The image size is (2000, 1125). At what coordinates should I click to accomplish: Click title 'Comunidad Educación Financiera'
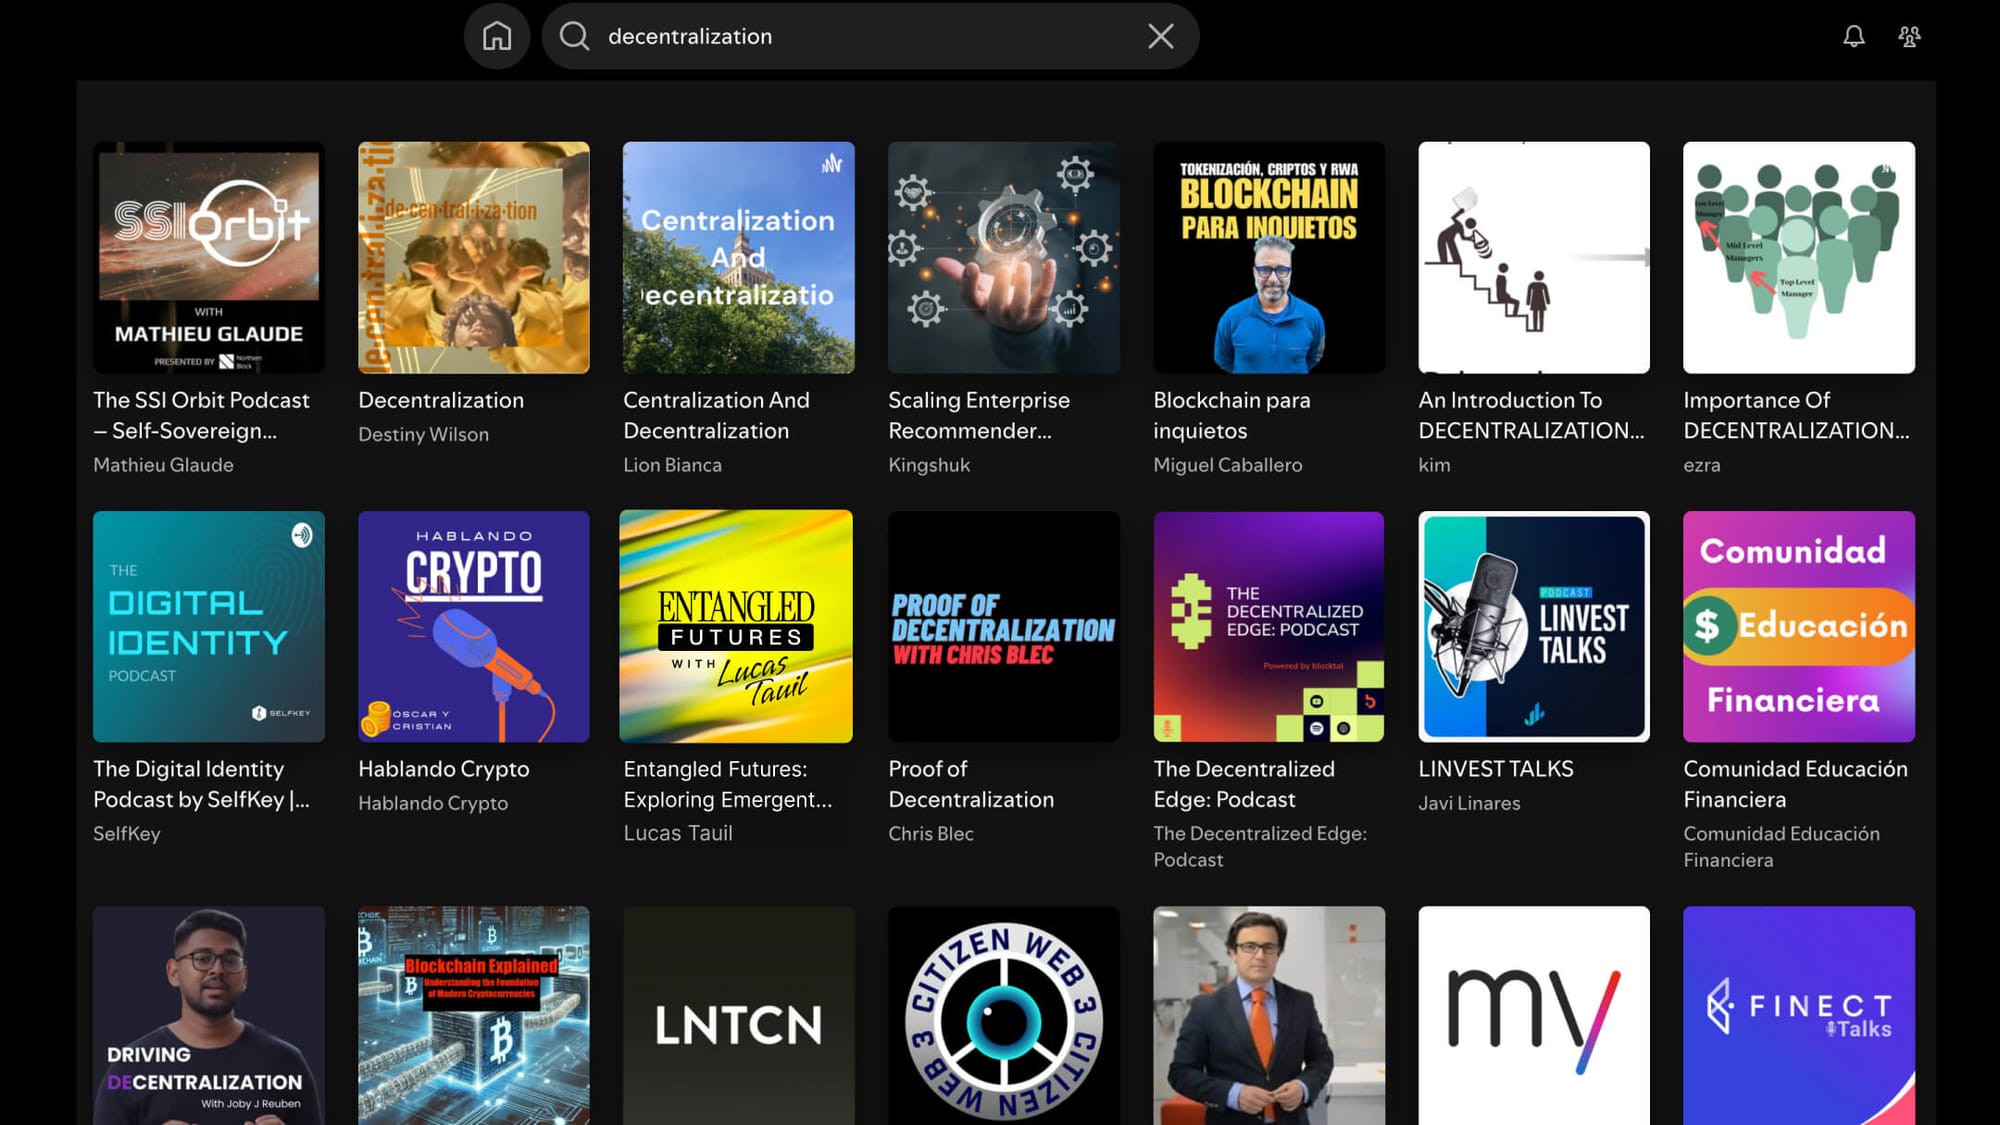(x=1795, y=784)
